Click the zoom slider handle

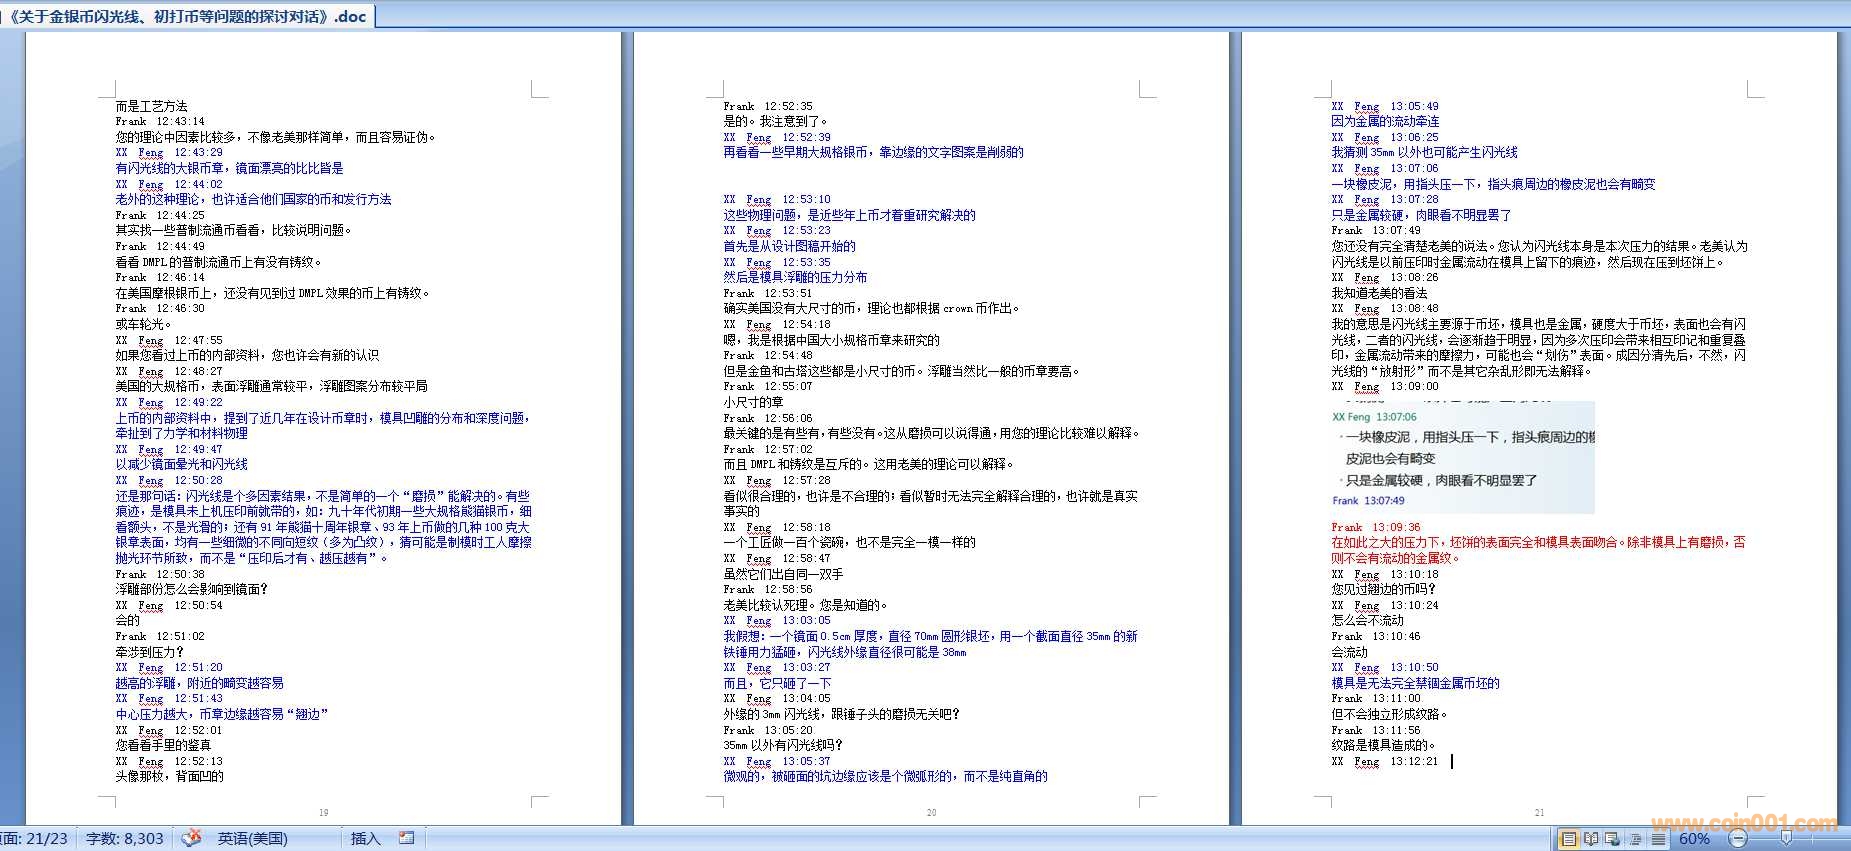tap(1786, 839)
